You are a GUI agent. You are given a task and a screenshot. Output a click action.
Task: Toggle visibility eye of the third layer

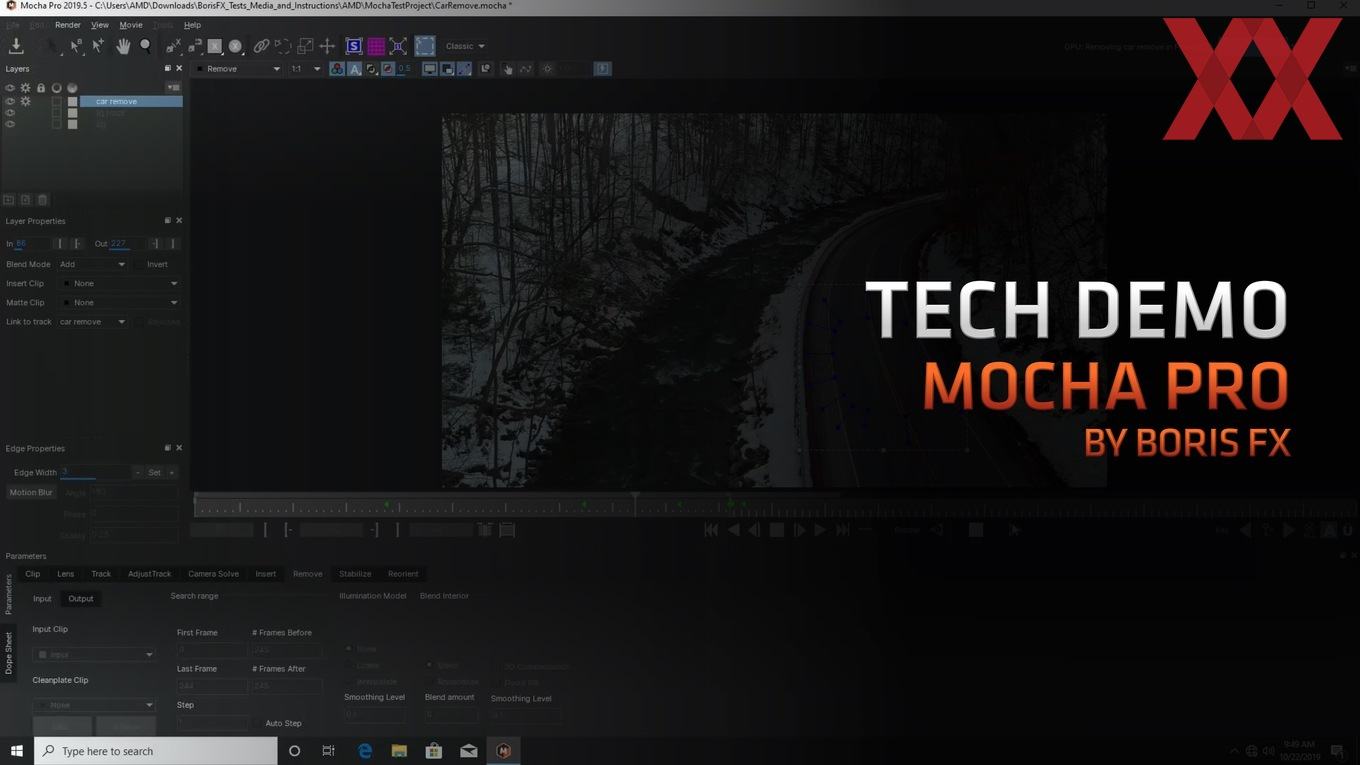[10, 125]
